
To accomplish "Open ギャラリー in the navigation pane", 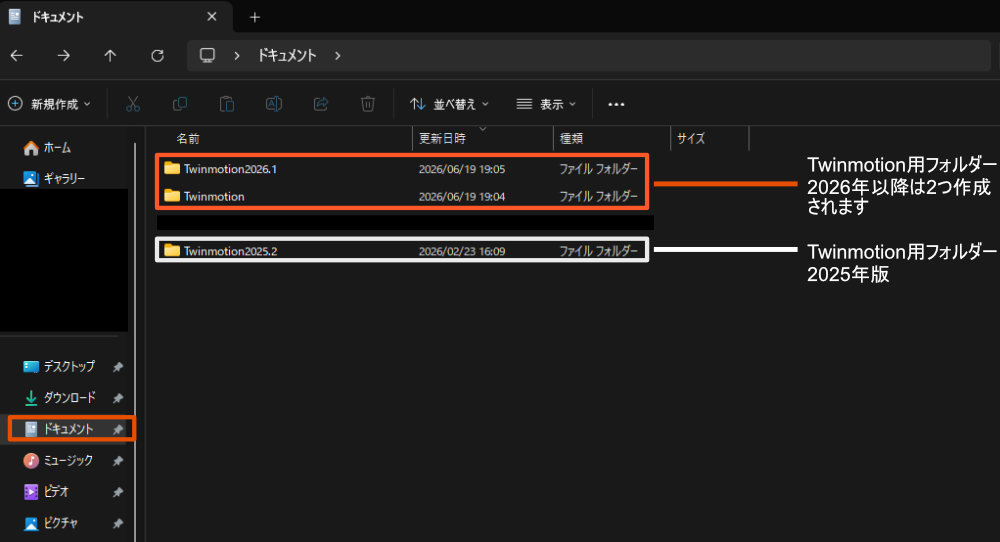I will tap(54, 179).
